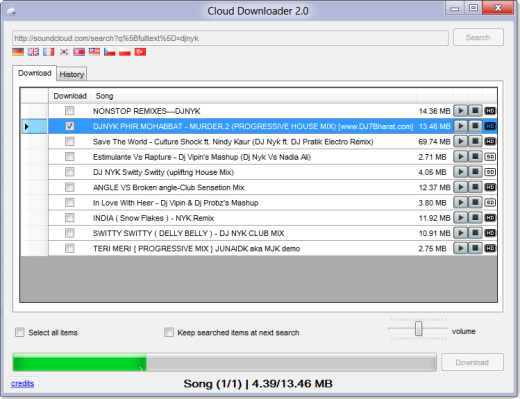Image resolution: width=520 pixels, height=399 pixels.
Task: Click the SoundCloud URL input field
Action: [230, 38]
